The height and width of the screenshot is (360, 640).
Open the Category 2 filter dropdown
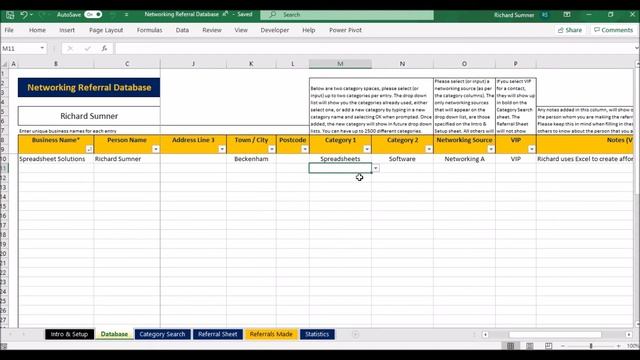tap(429, 149)
